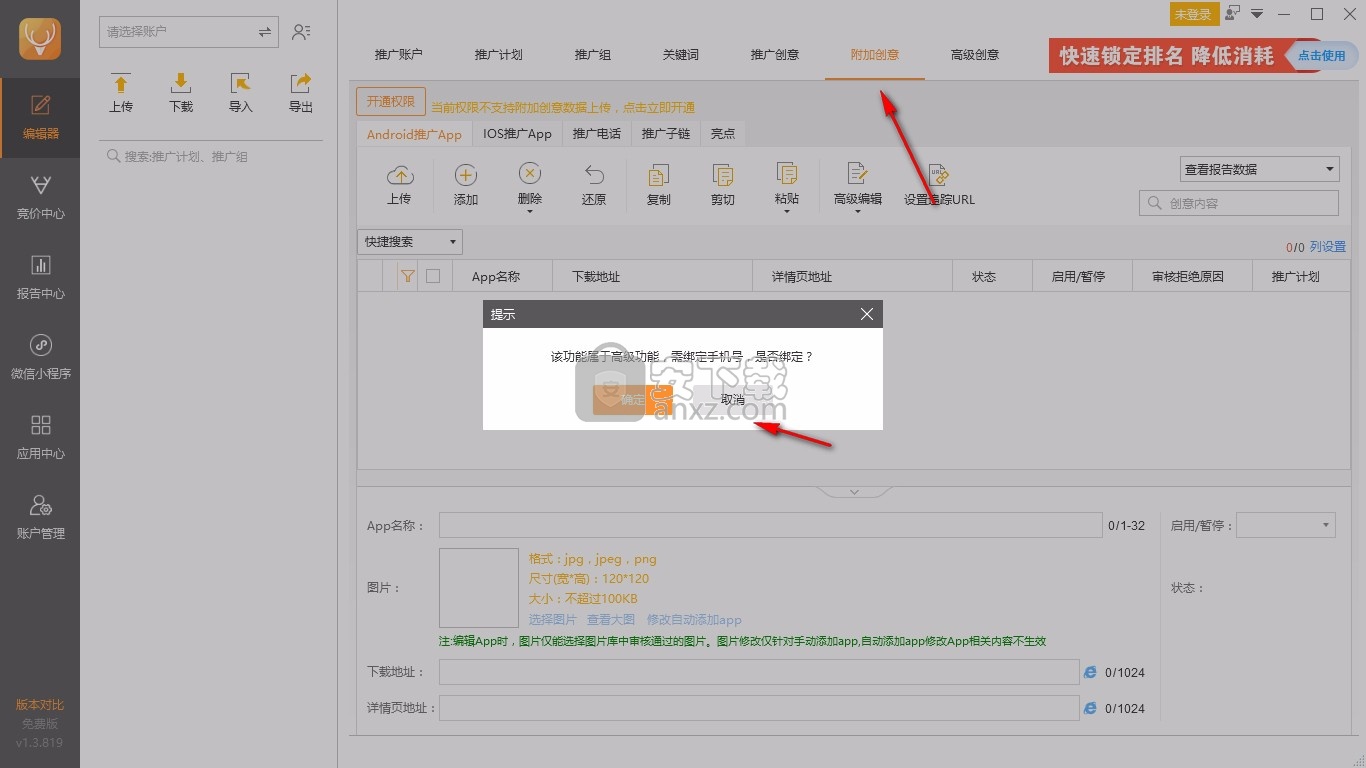Image resolution: width=1366 pixels, height=768 pixels.
Task: Open browser icon beside download address field
Action: pos(1090,672)
